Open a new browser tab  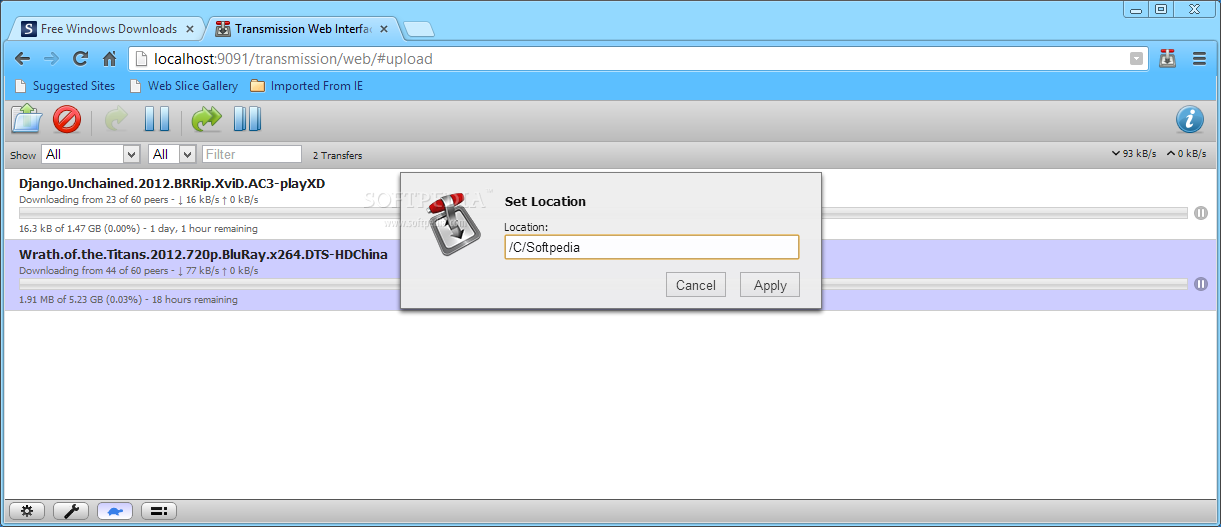point(418,29)
